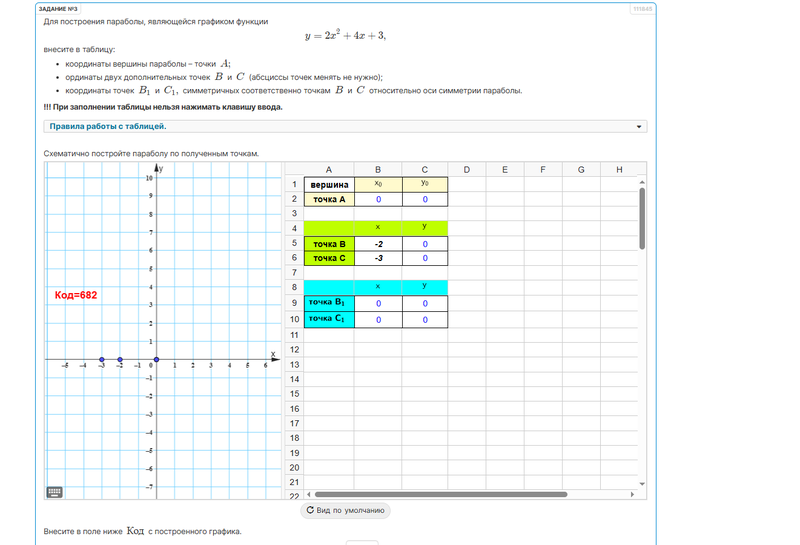Select the y cell for точка C1
Screen dimensions: 800x545
click(425, 320)
